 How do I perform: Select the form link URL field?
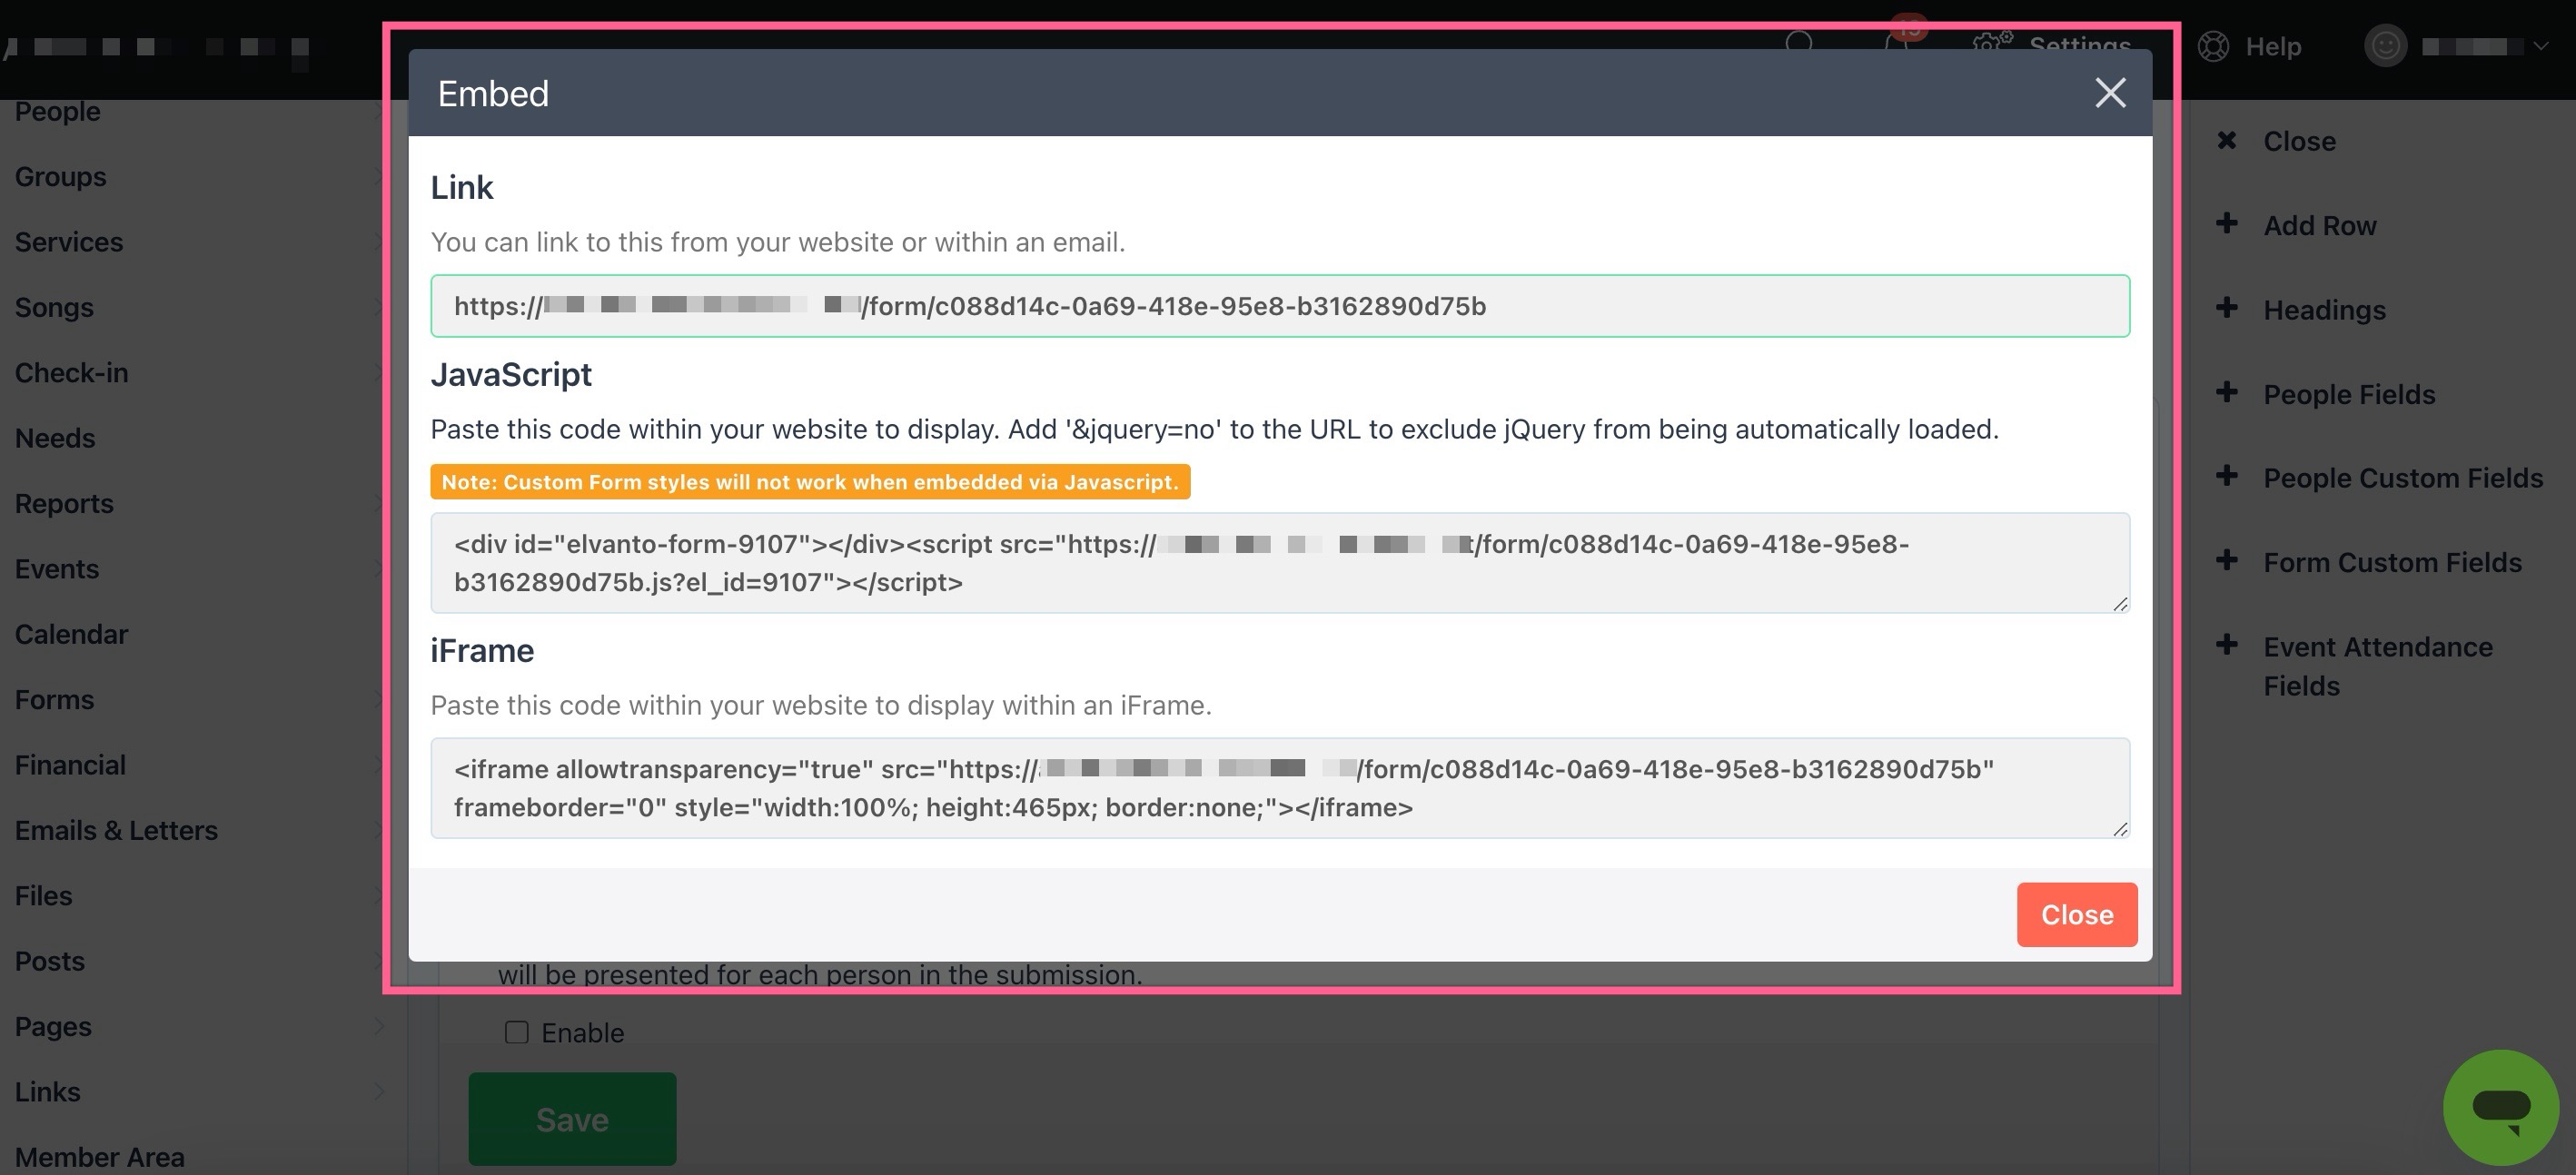1280,306
